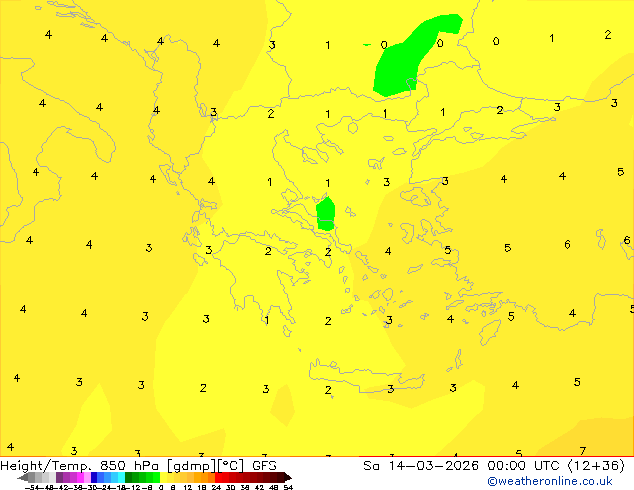Click the GFS model label
The width and height of the screenshot is (634, 490).
tap(264, 466)
